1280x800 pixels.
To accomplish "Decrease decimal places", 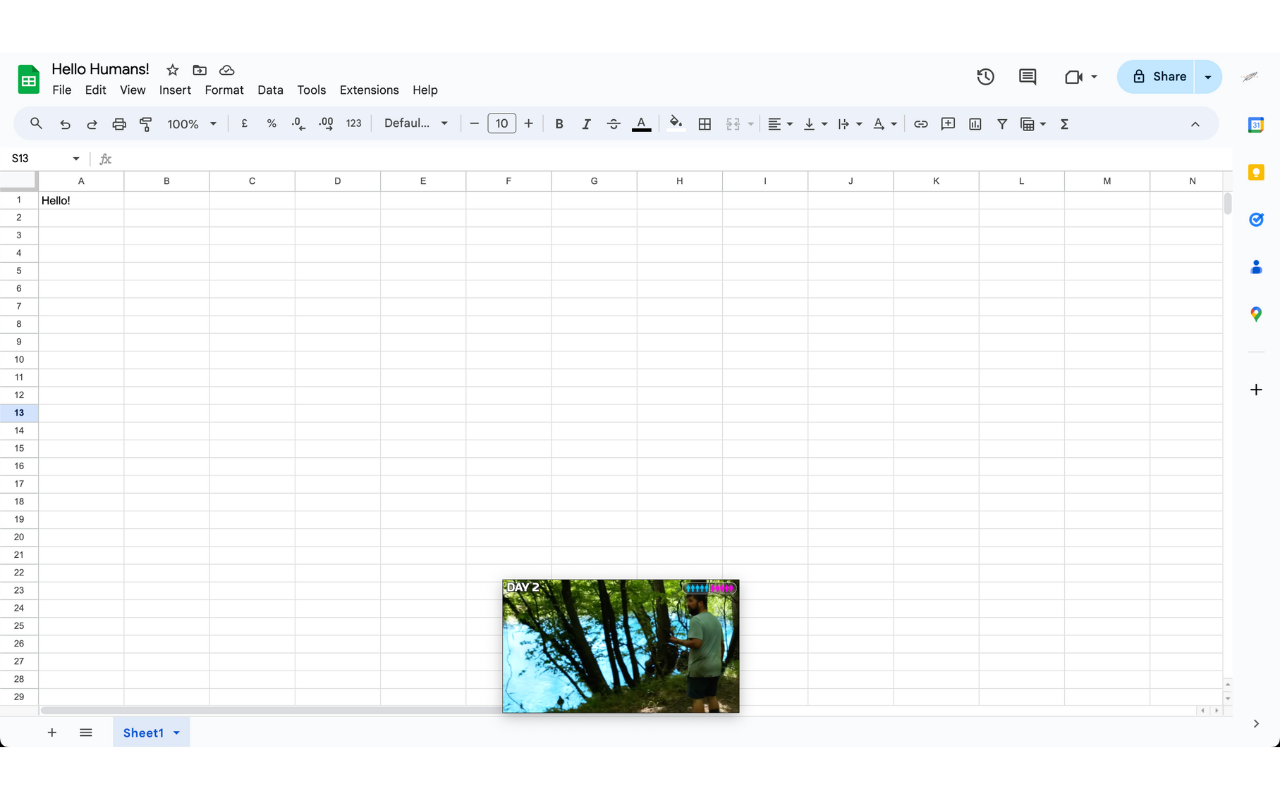I will 298,124.
